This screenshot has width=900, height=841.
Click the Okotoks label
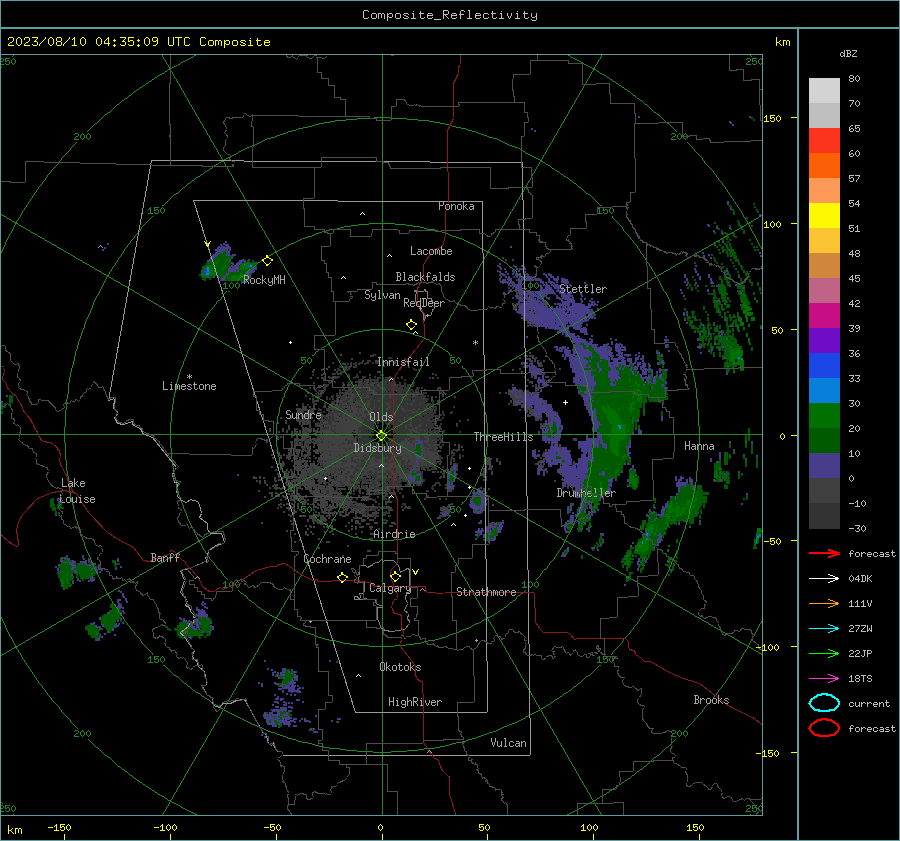click(x=400, y=667)
